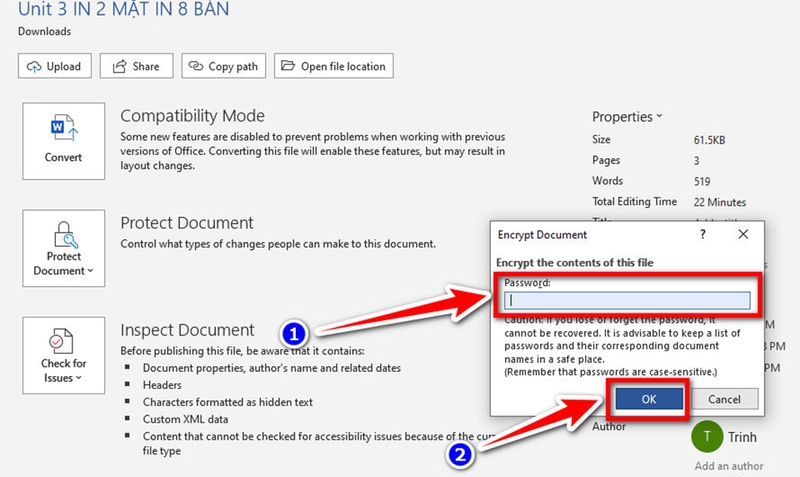
Task: Click Add an author
Action: [729, 466]
